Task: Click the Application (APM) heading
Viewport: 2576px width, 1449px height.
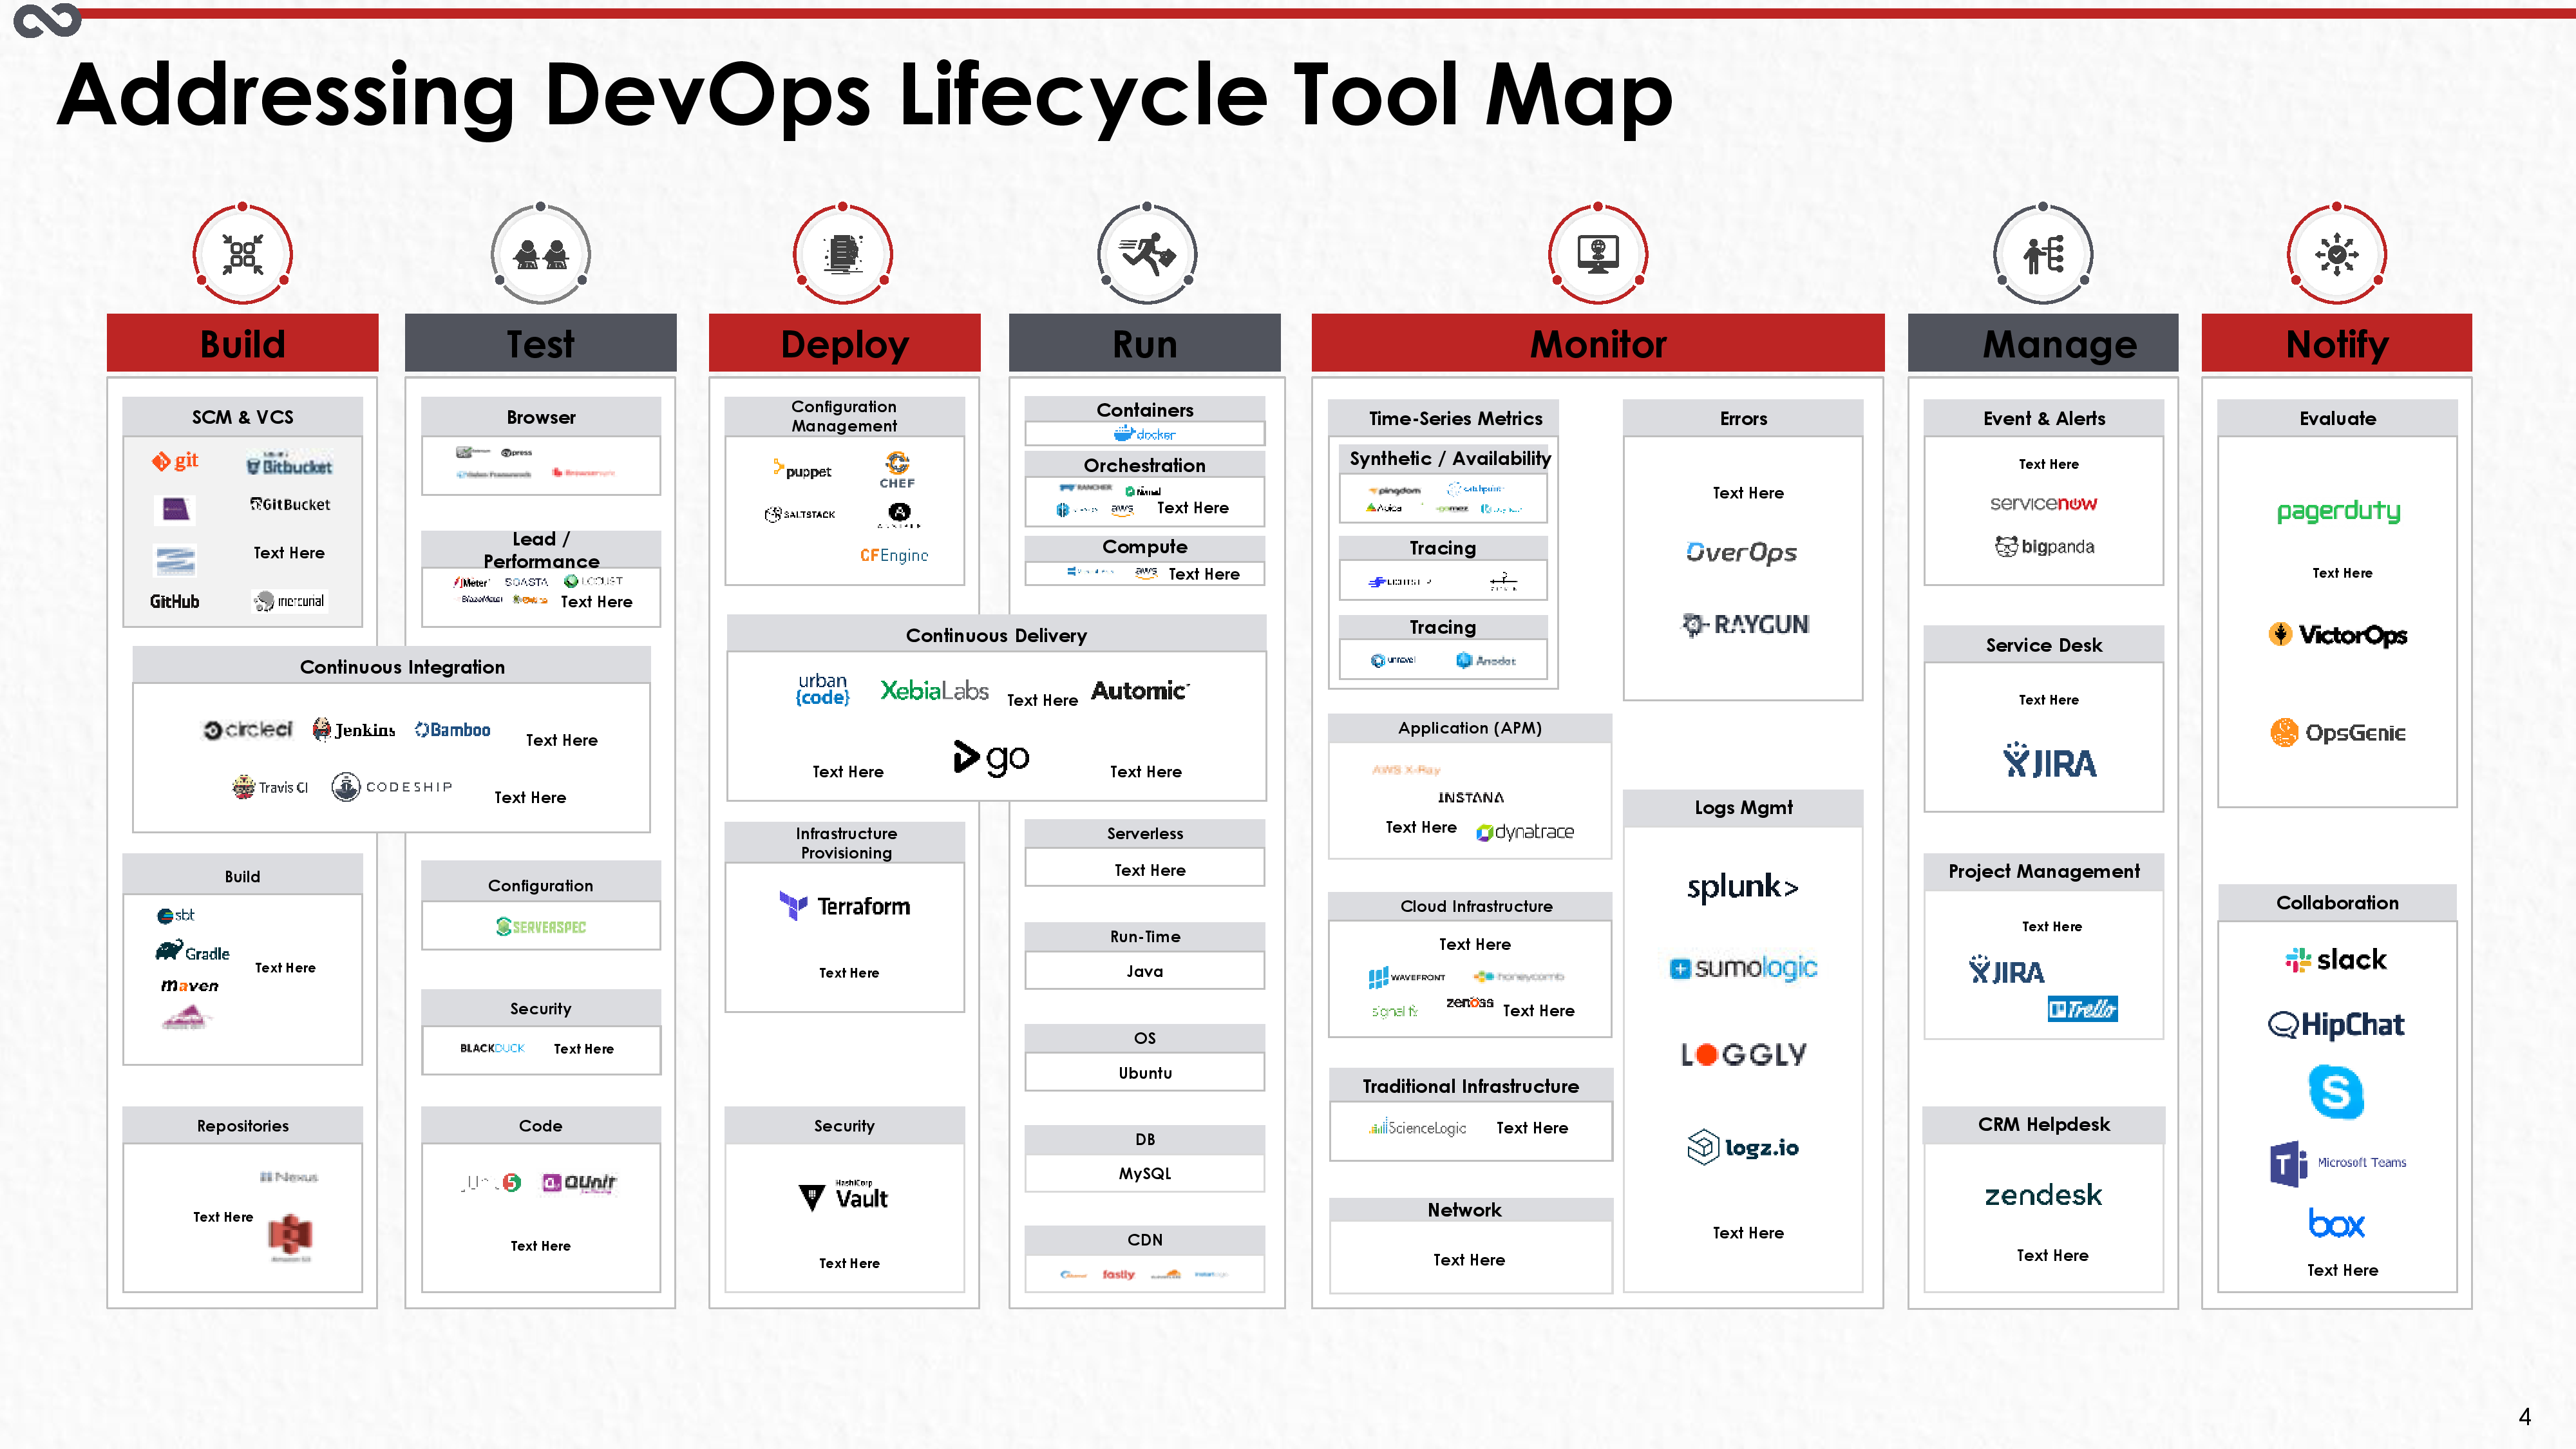Action: (x=1470, y=728)
